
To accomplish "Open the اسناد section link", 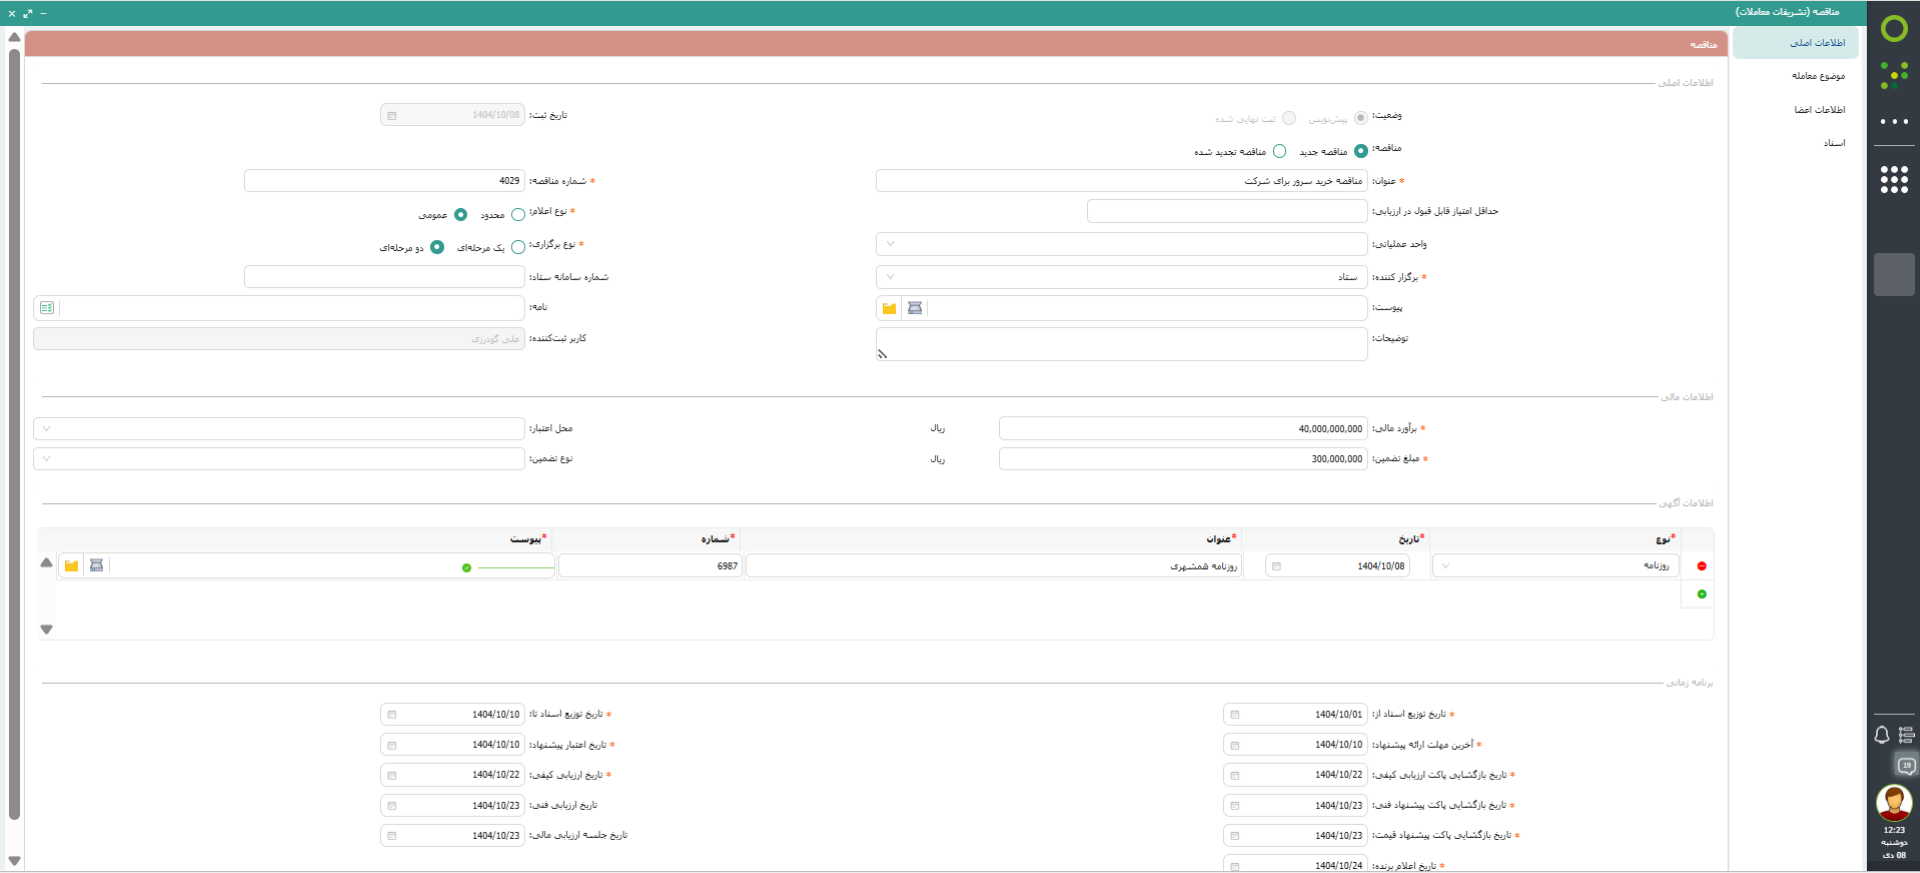I will [x=1833, y=143].
